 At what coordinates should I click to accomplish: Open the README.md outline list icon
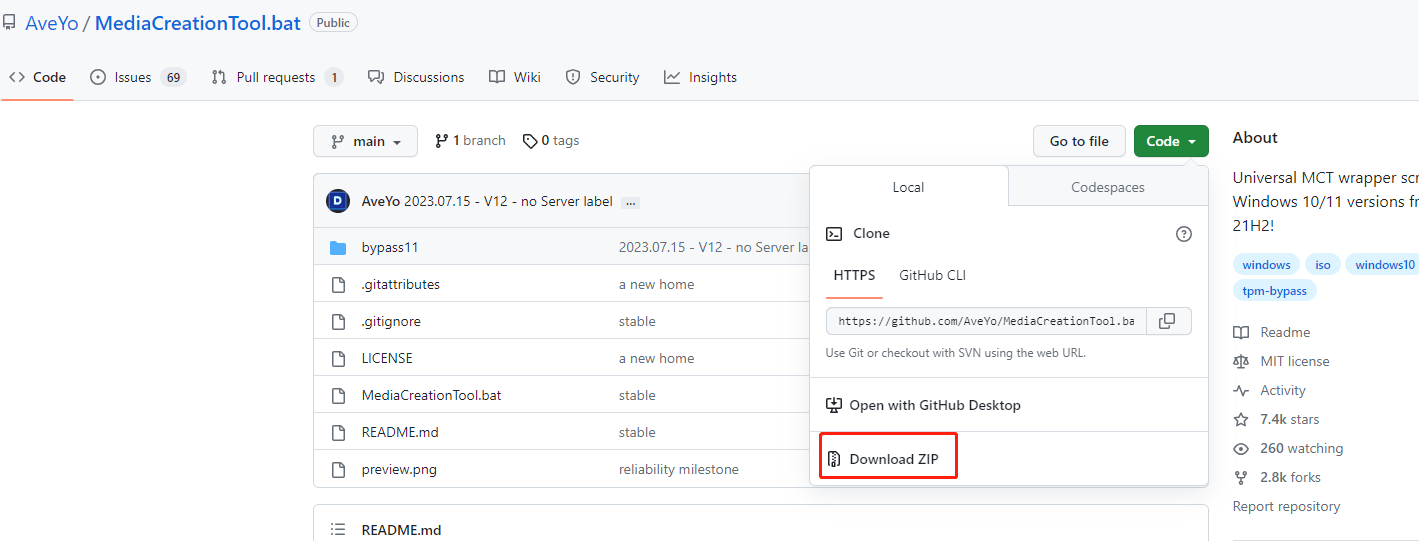339,530
